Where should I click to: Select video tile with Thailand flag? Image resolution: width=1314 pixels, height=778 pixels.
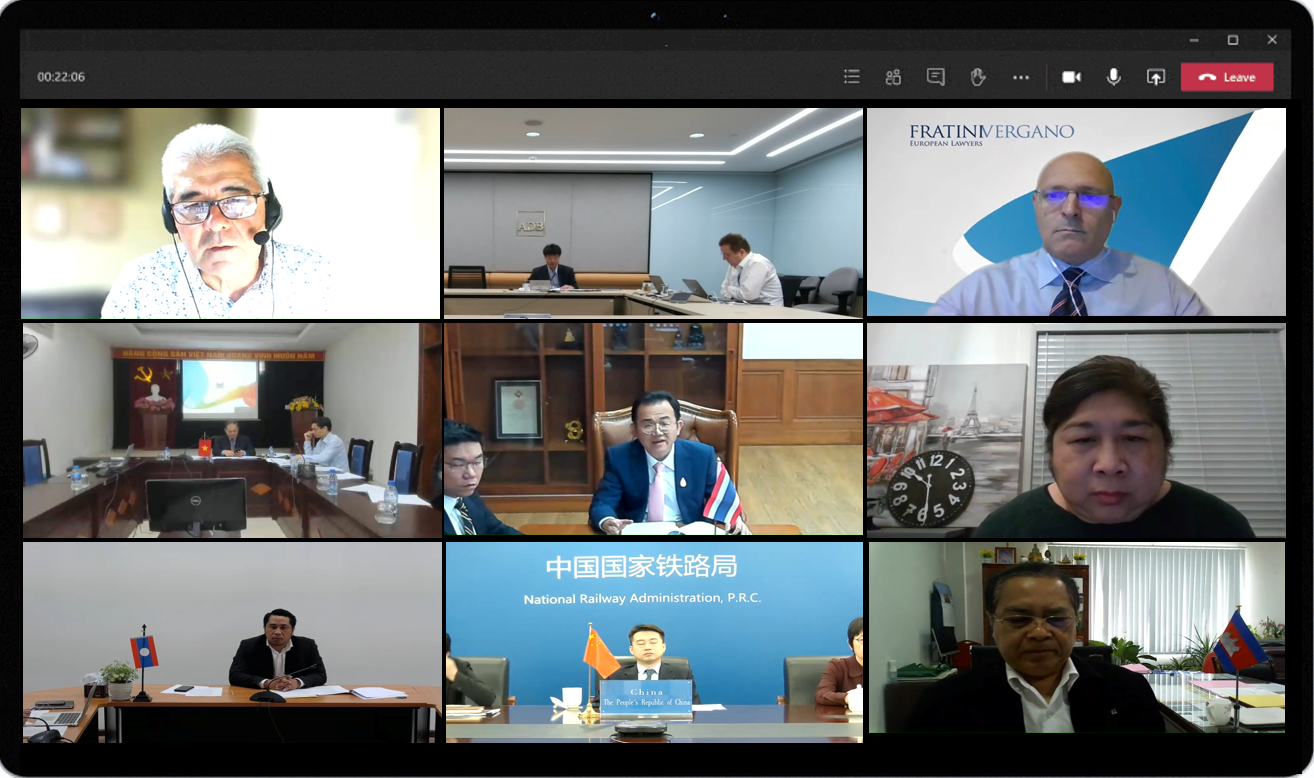tap(653, 430)
